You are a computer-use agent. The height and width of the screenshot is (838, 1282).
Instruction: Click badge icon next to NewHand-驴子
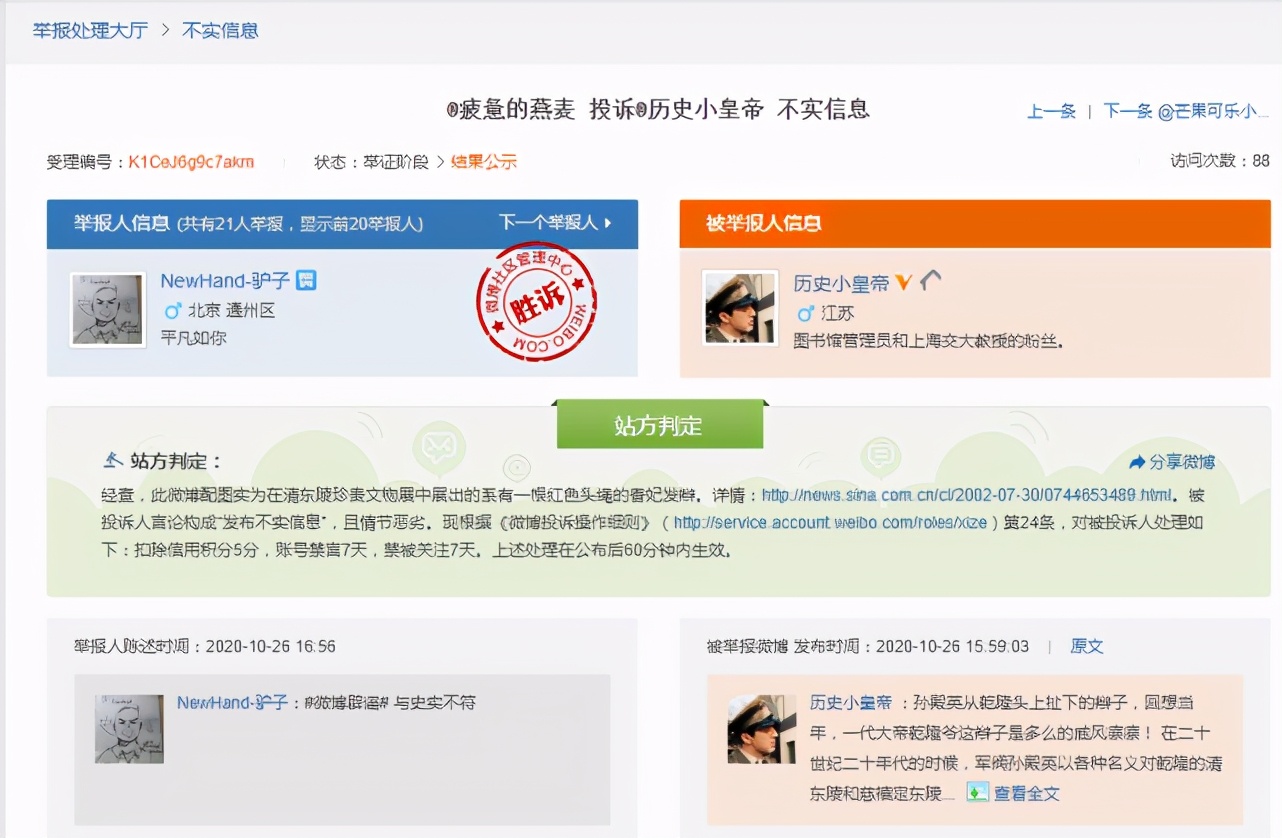(307, 281)
